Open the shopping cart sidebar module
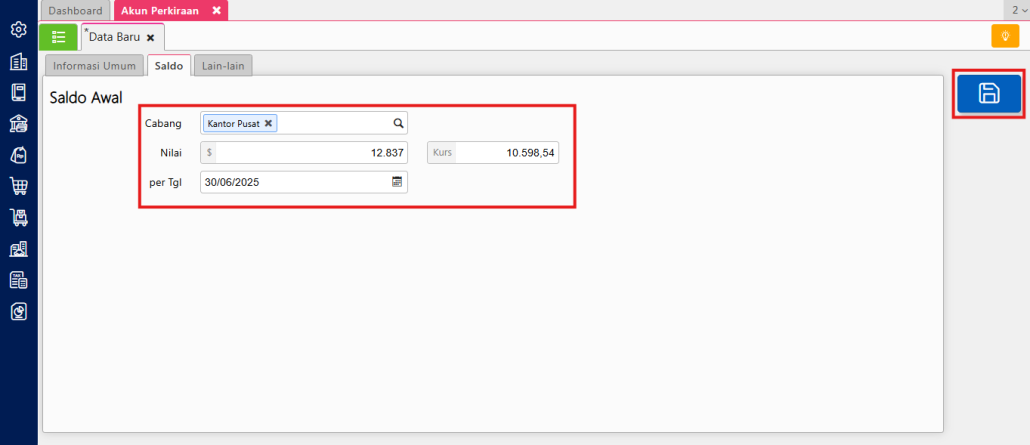This screenshot has width=1030, height=445. click(18, 186)
